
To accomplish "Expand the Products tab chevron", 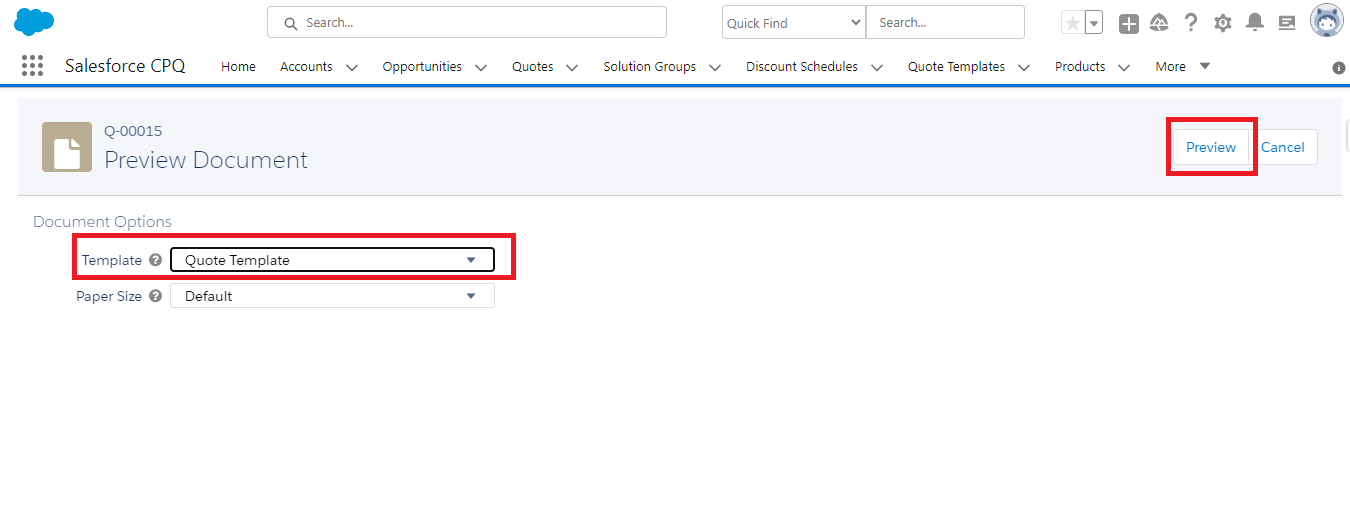I will coord(1124,68).
